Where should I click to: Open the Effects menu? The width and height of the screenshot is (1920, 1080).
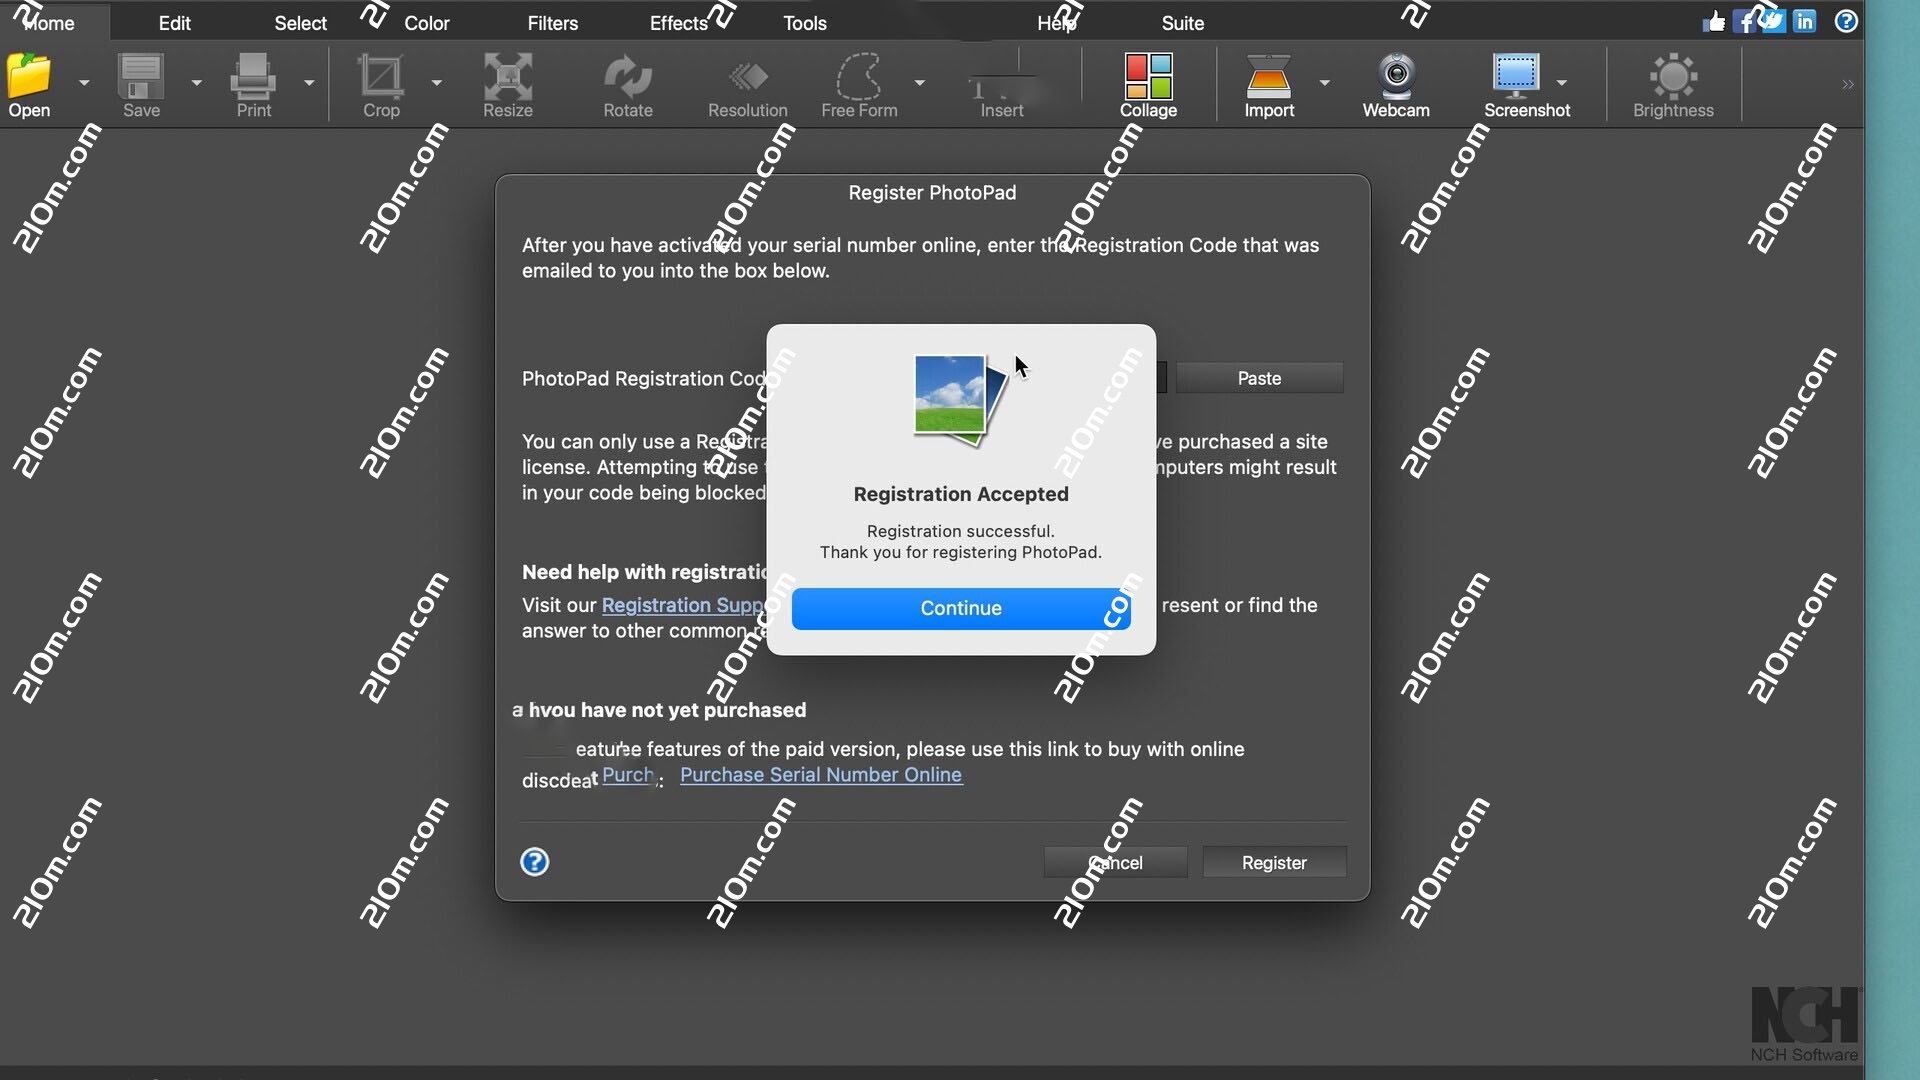pos(678,22)
